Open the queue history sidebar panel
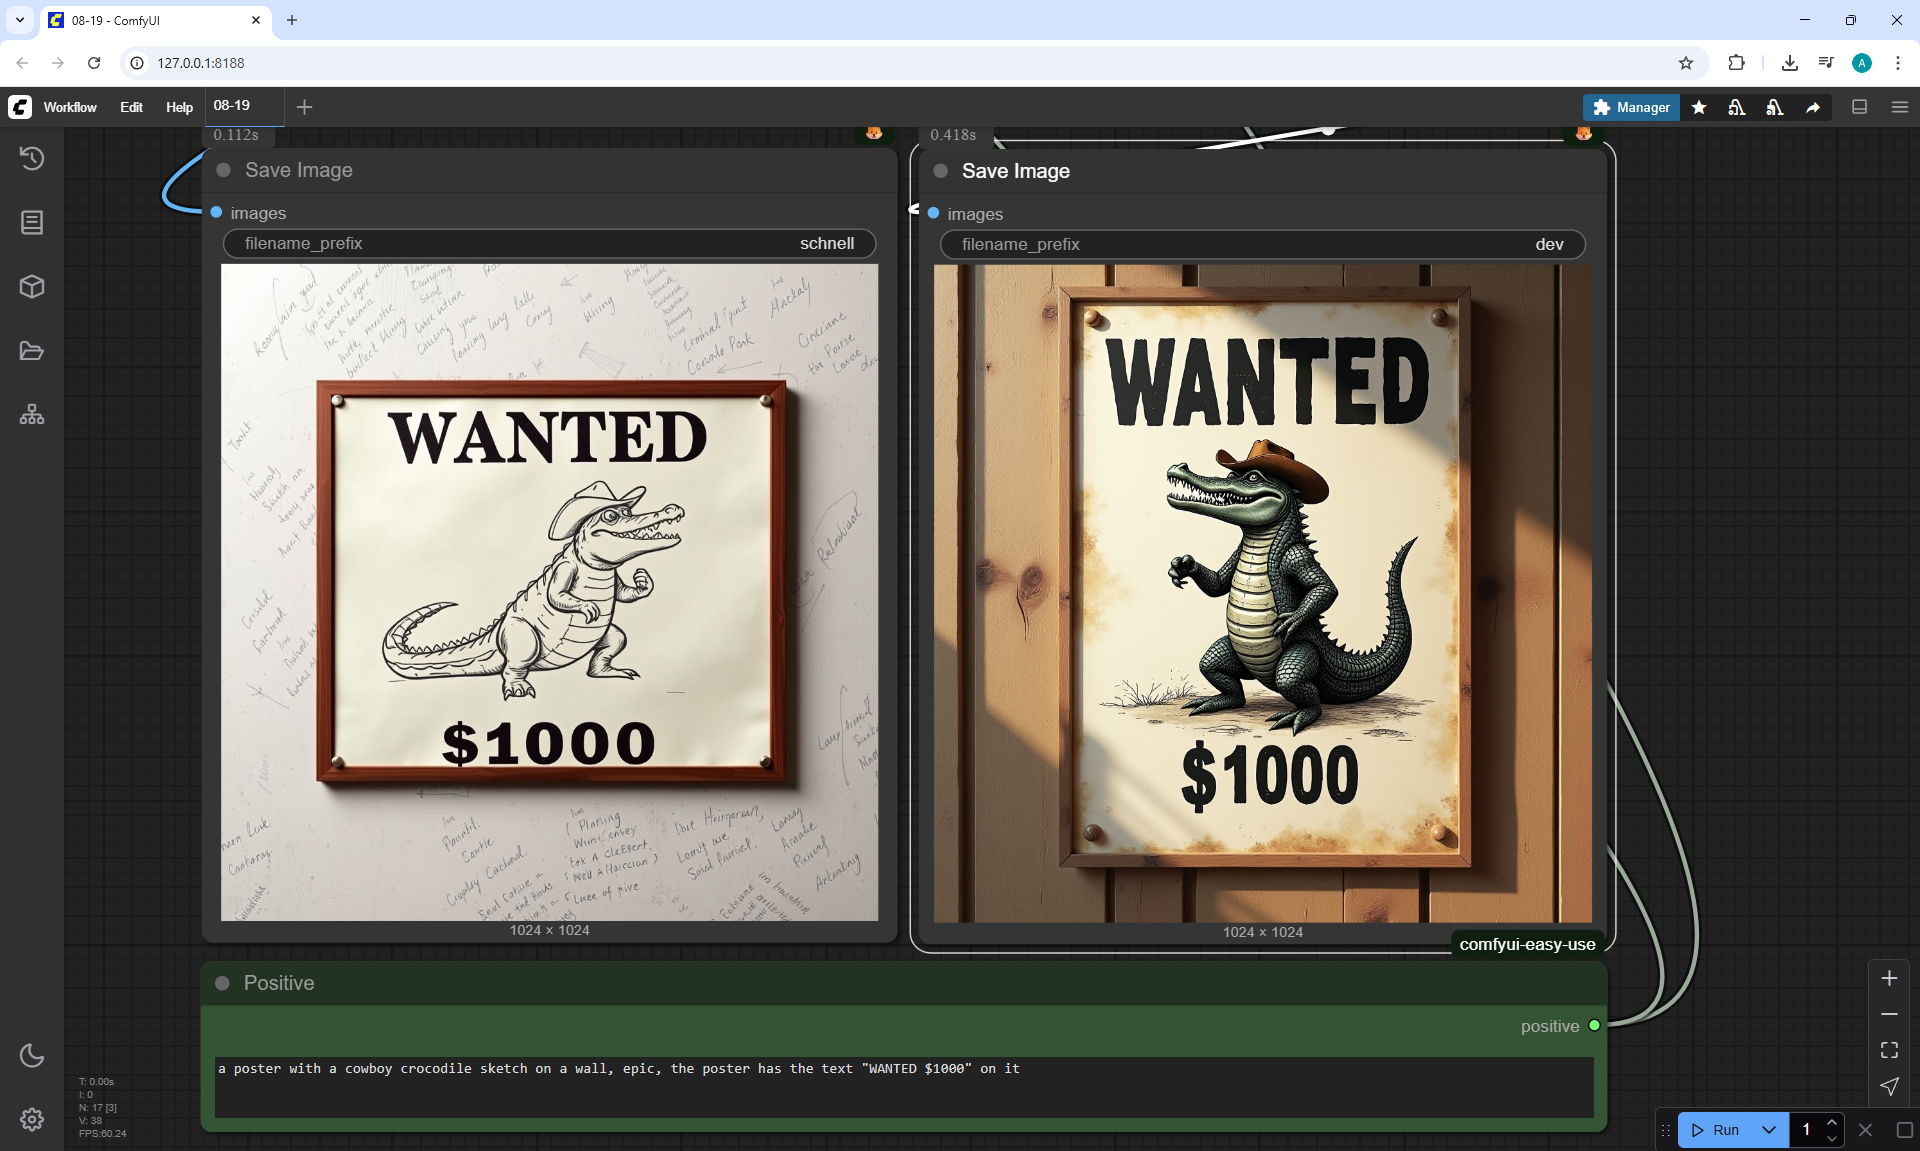Screen dimensions: 1920x1151 coord(32,158)
